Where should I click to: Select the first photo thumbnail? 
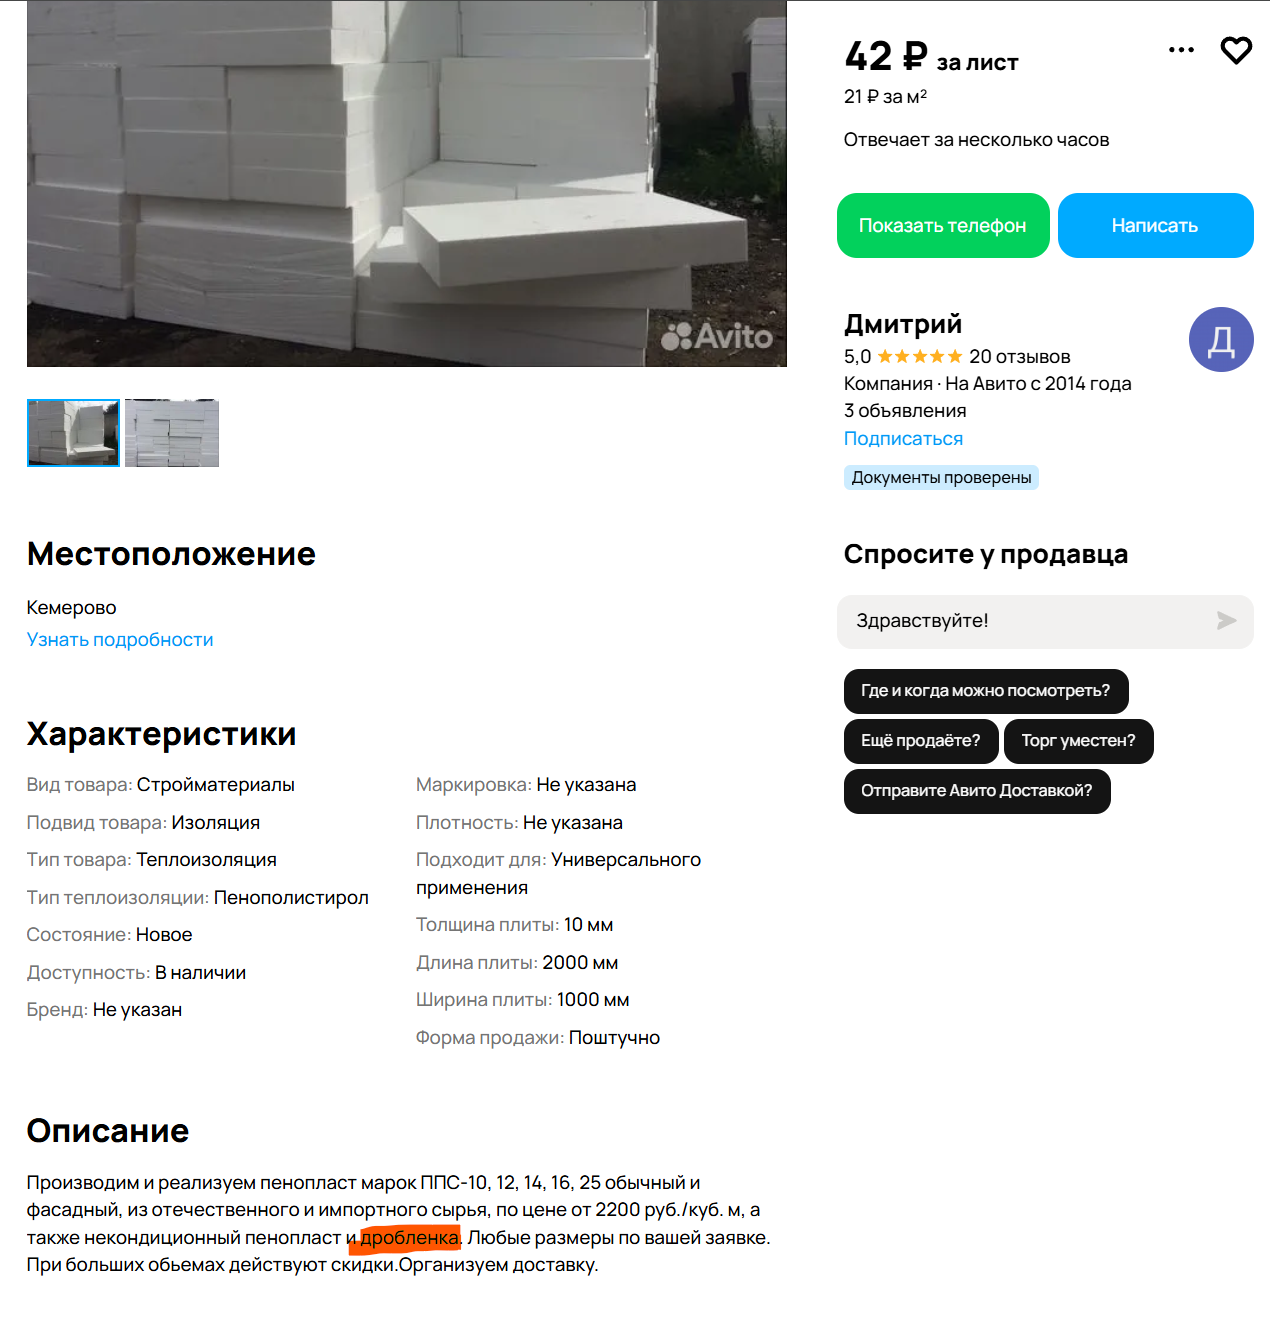[x=73, y=433]
